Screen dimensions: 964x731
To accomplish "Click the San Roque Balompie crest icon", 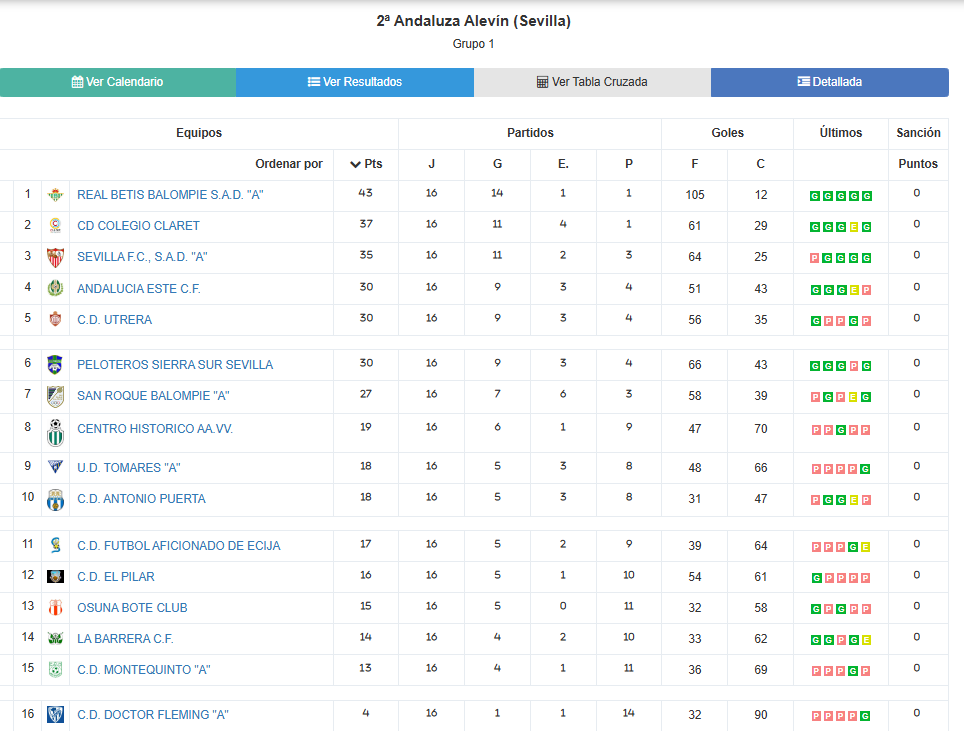I will coord(55,396).
